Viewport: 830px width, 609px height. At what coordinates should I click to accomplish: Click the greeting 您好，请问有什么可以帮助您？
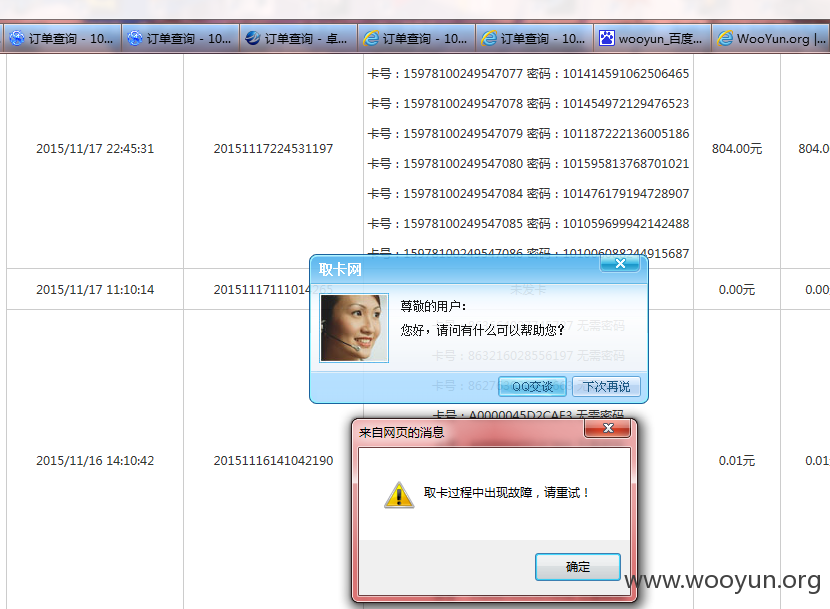(x=482, y=330)
